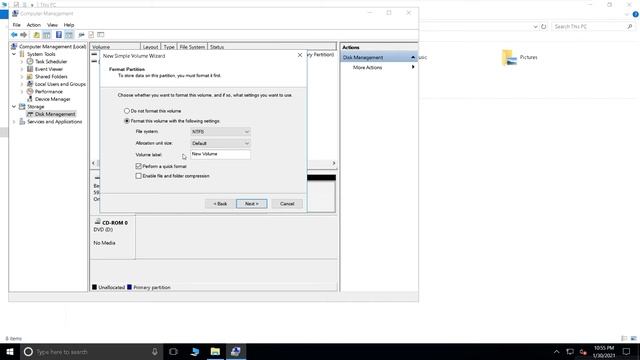Click the rightmost view layout toolbar icon
This screenshot has height=360, width=640.
tap(101, 35)
